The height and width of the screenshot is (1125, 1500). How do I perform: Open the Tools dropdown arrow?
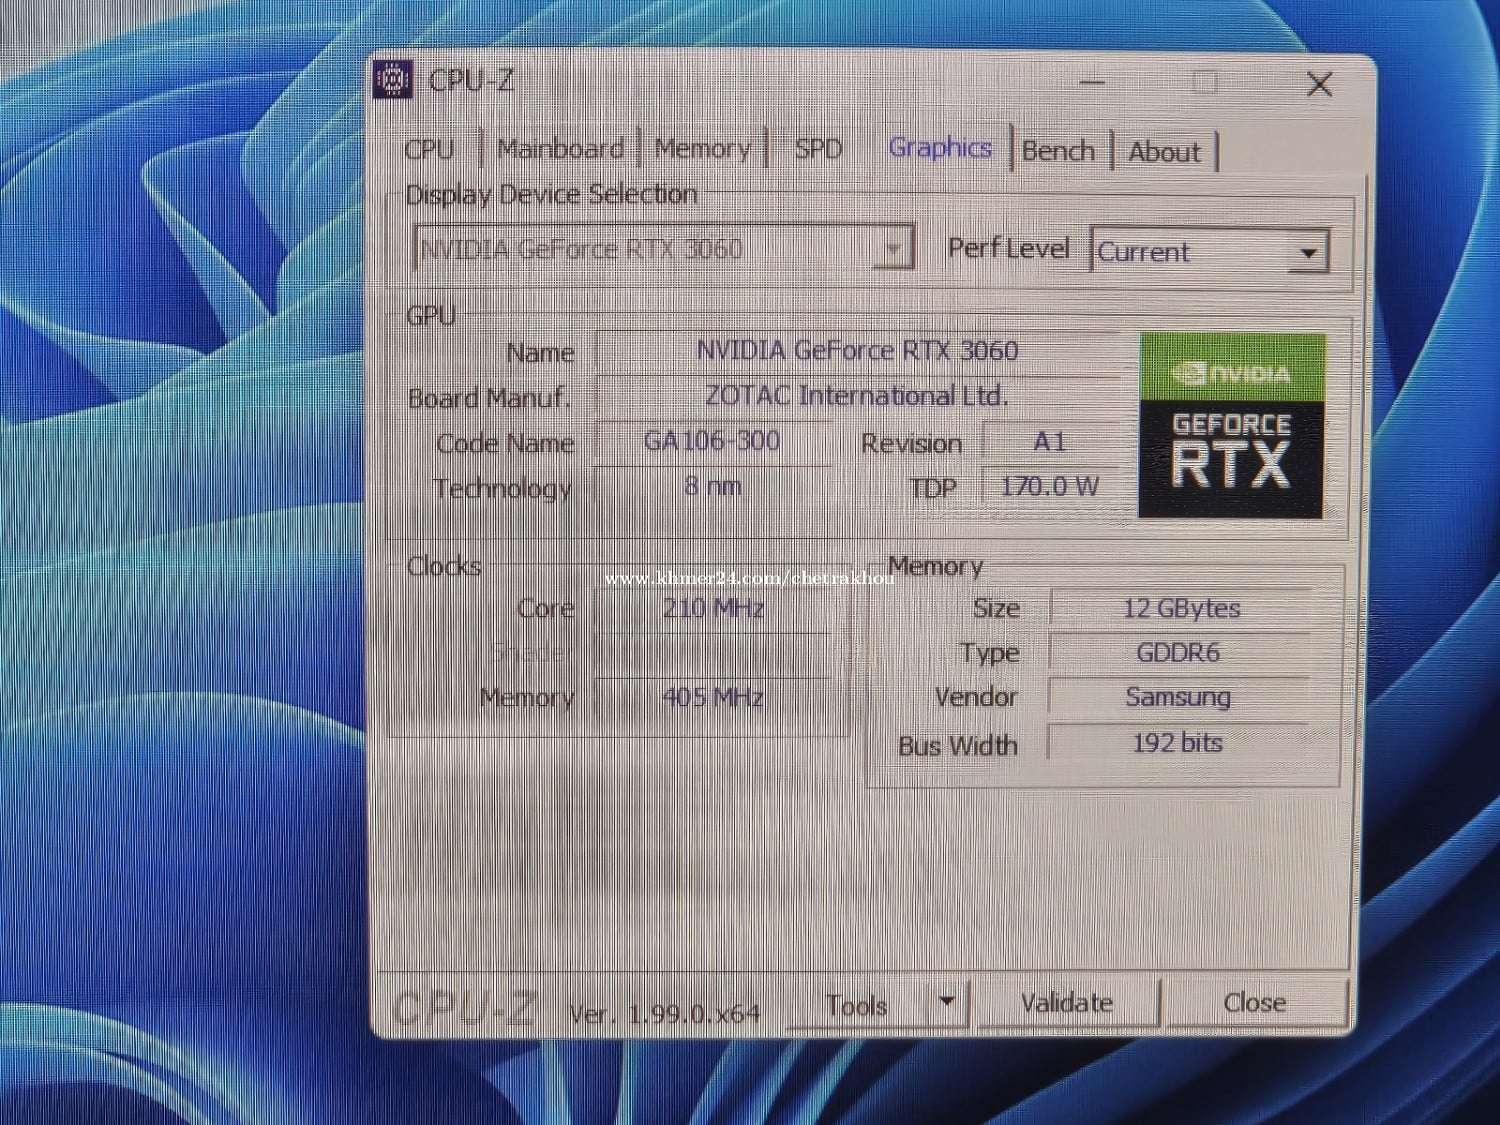(947, 1001)
